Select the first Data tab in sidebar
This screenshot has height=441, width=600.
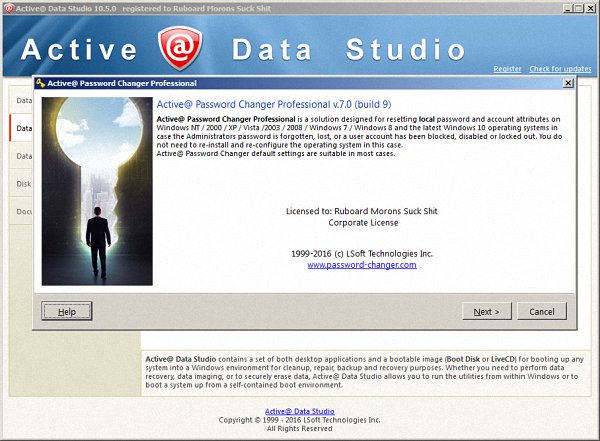tap(22, 100)
